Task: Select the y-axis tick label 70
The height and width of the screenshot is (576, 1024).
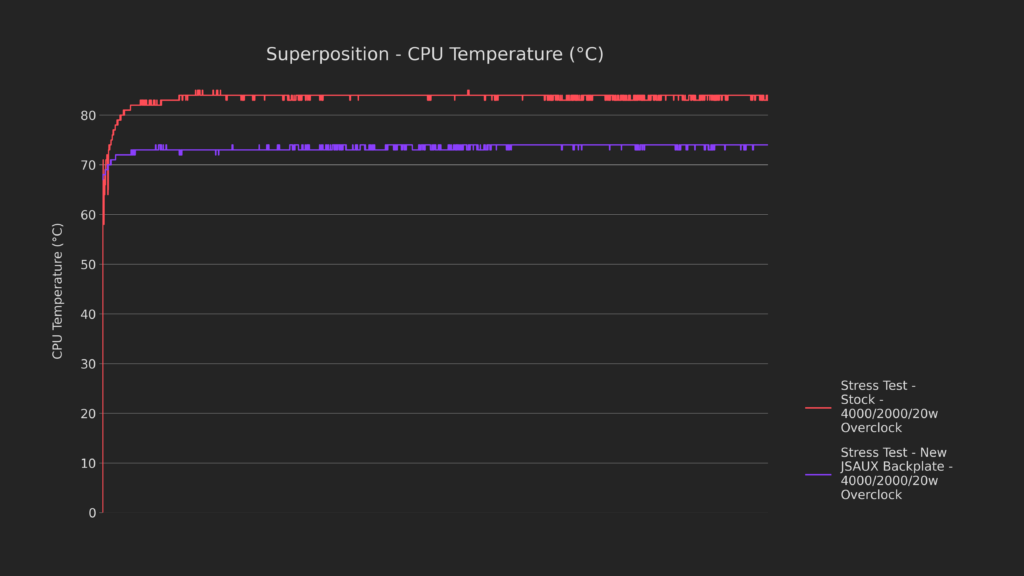Action: (88, 165)
